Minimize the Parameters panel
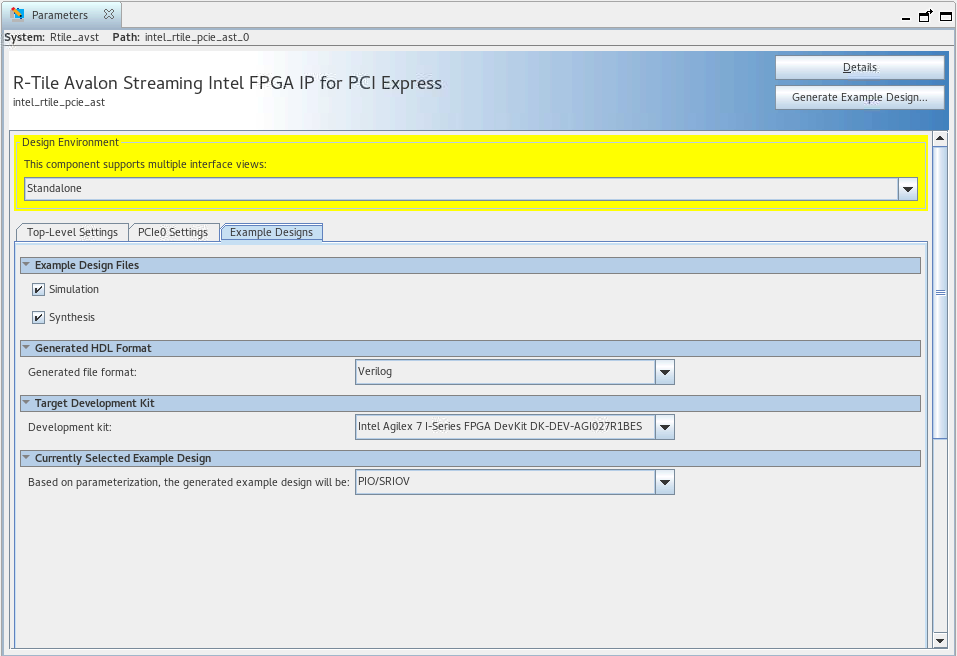 tap(906, 17)
